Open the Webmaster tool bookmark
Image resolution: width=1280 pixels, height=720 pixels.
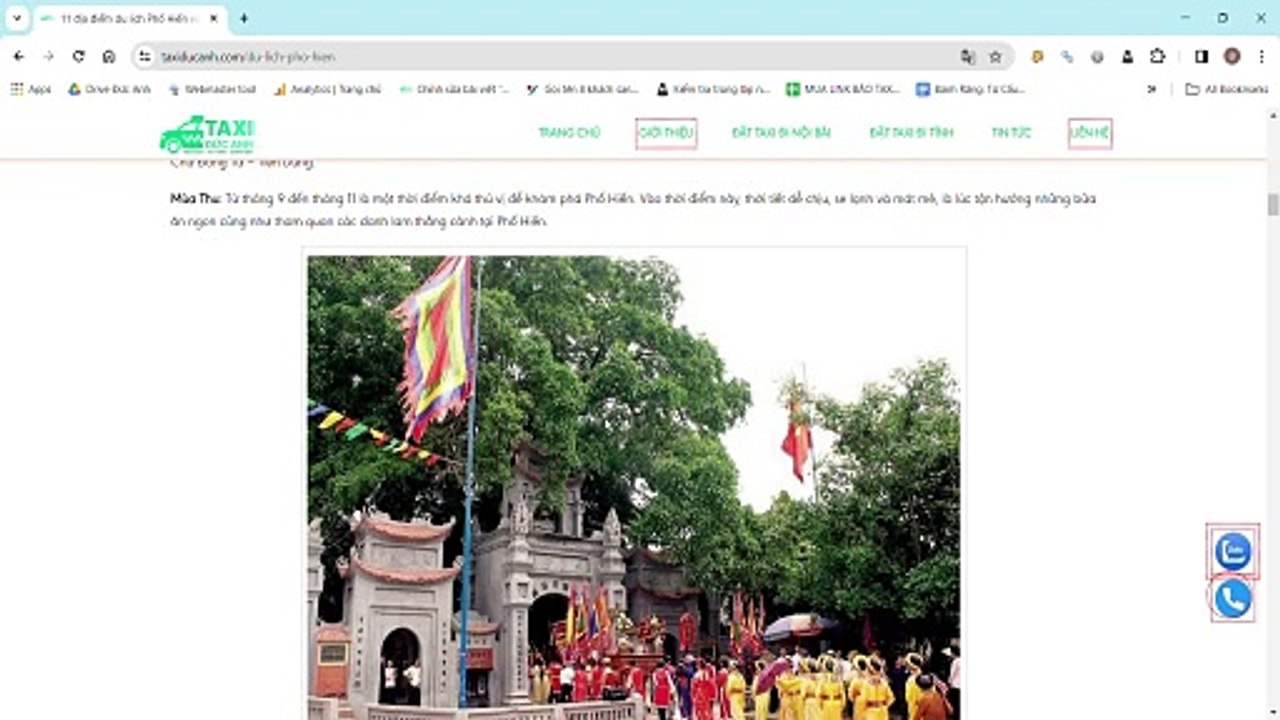[211, 89]
